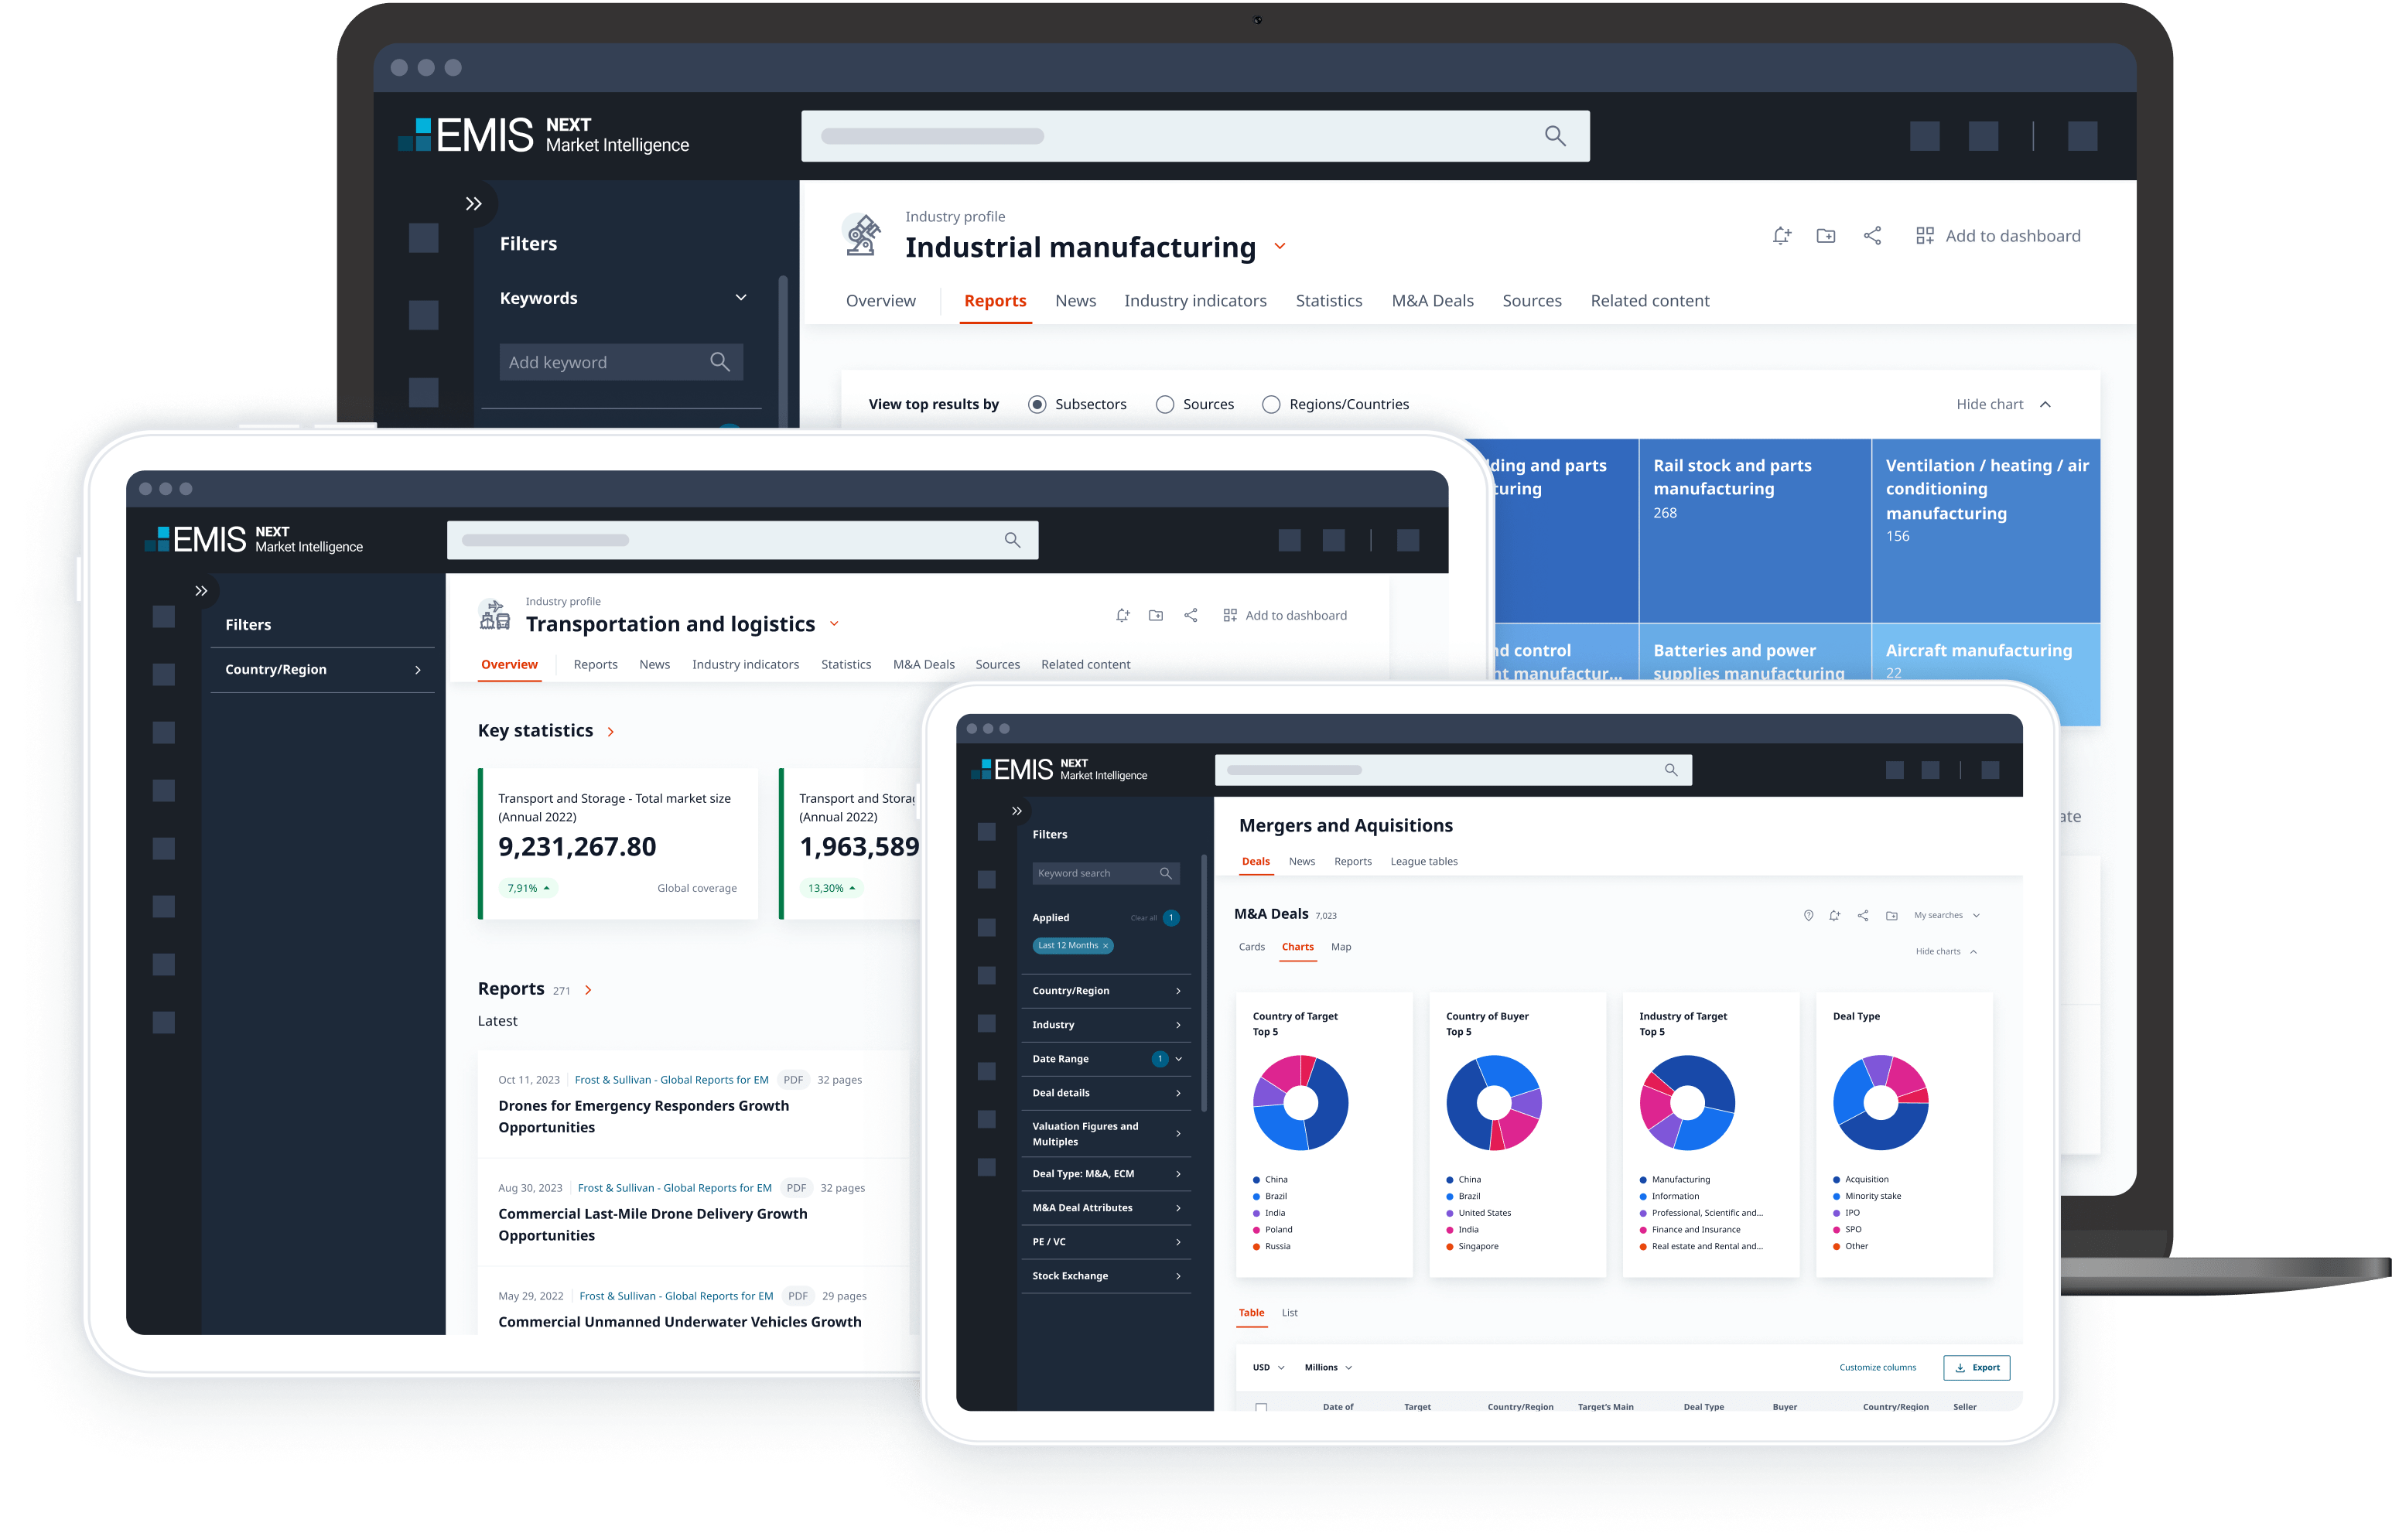Open the League tables tab
Screen dimensions: 2392x1540
(x=1423, y=861)
